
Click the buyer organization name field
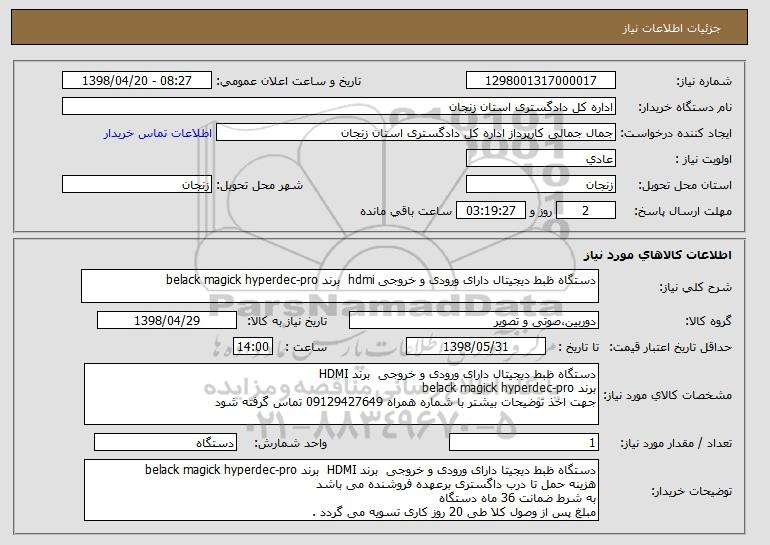[339, 107]
